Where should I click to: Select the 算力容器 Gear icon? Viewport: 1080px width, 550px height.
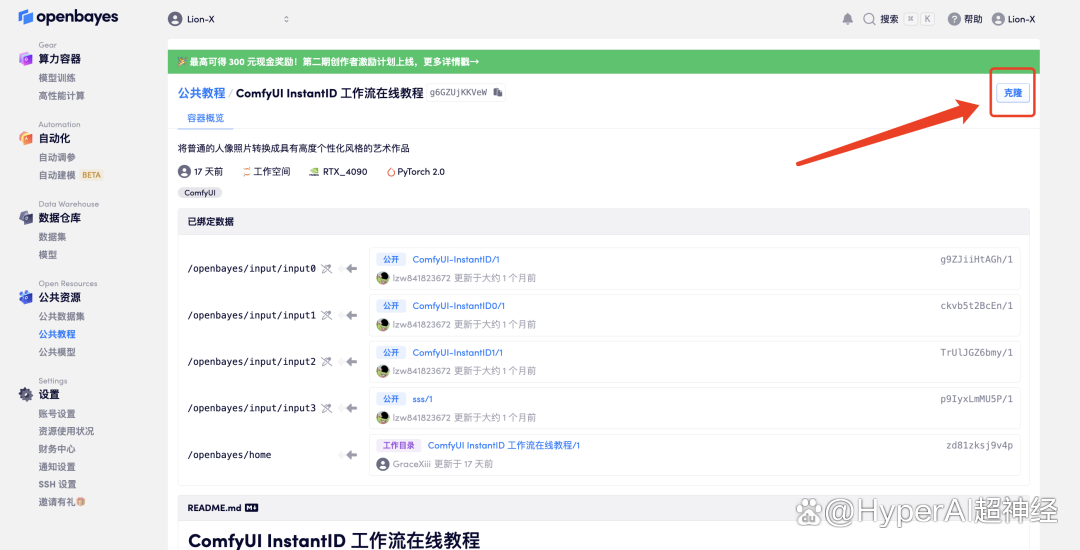click(x=25, y=59)
